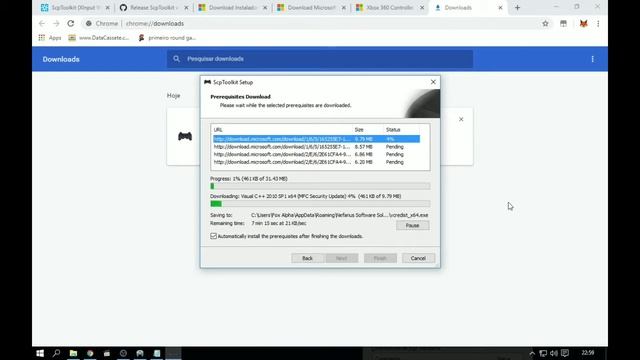This screenshot has height=360, width=640.
Task: Bookmark this page with the star icon
Action: (545, 24)
